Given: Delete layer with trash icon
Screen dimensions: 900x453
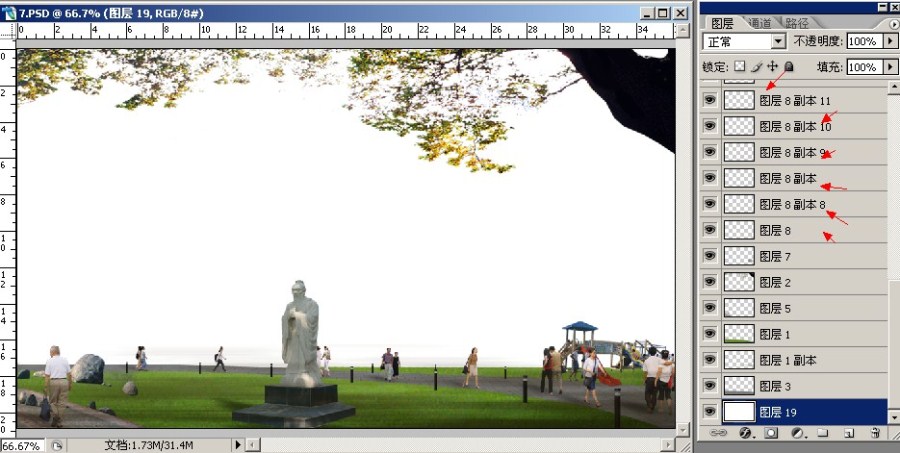Looking at the screenshot, I should coord(875,433).
